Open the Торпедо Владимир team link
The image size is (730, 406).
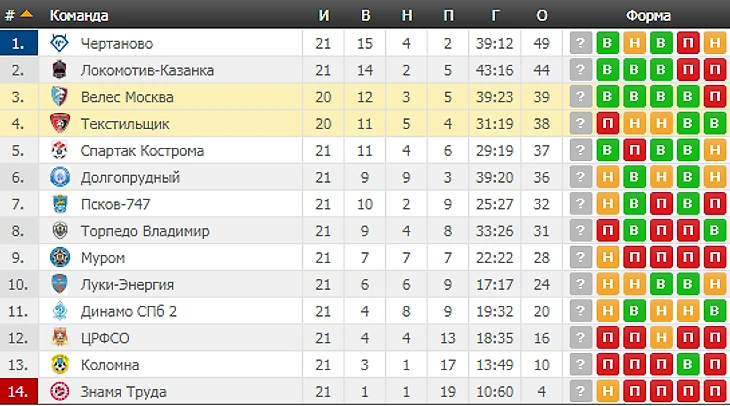tap(145, 231)
